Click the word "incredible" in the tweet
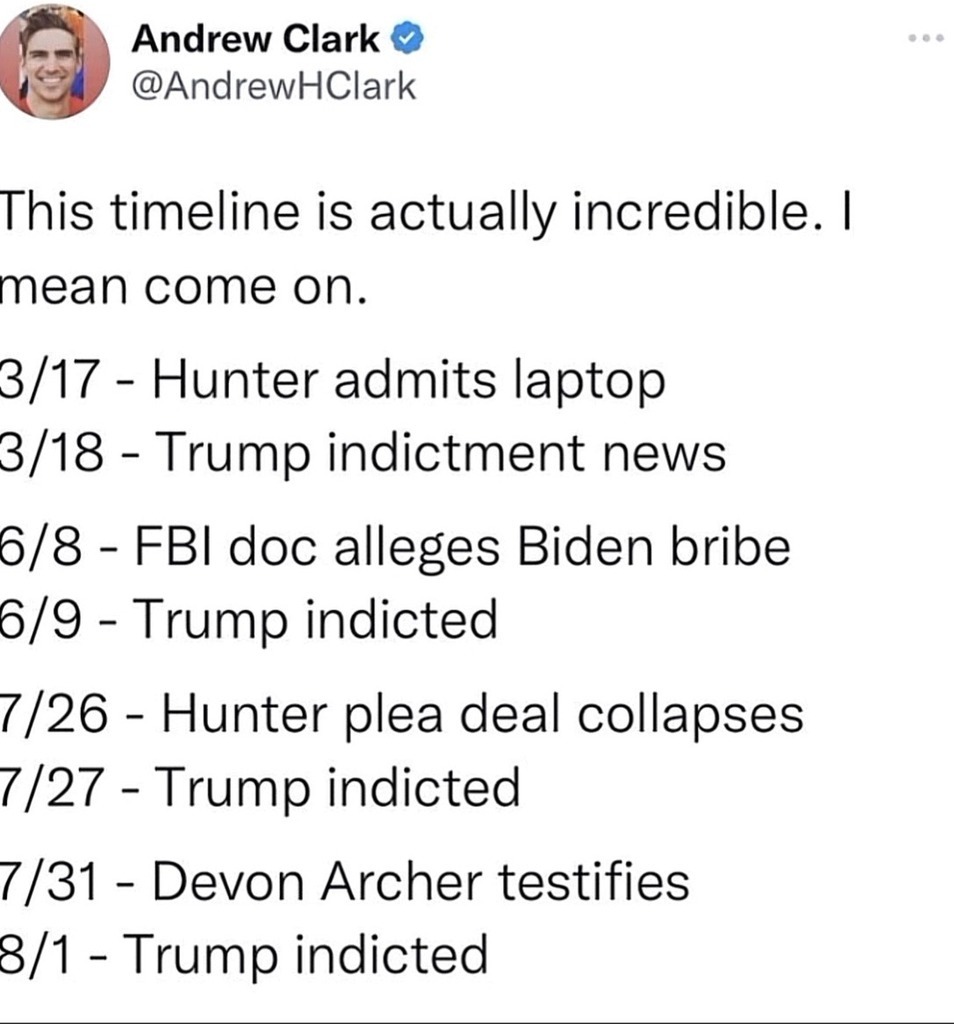Screen dimensions: 954x1024 684,217
